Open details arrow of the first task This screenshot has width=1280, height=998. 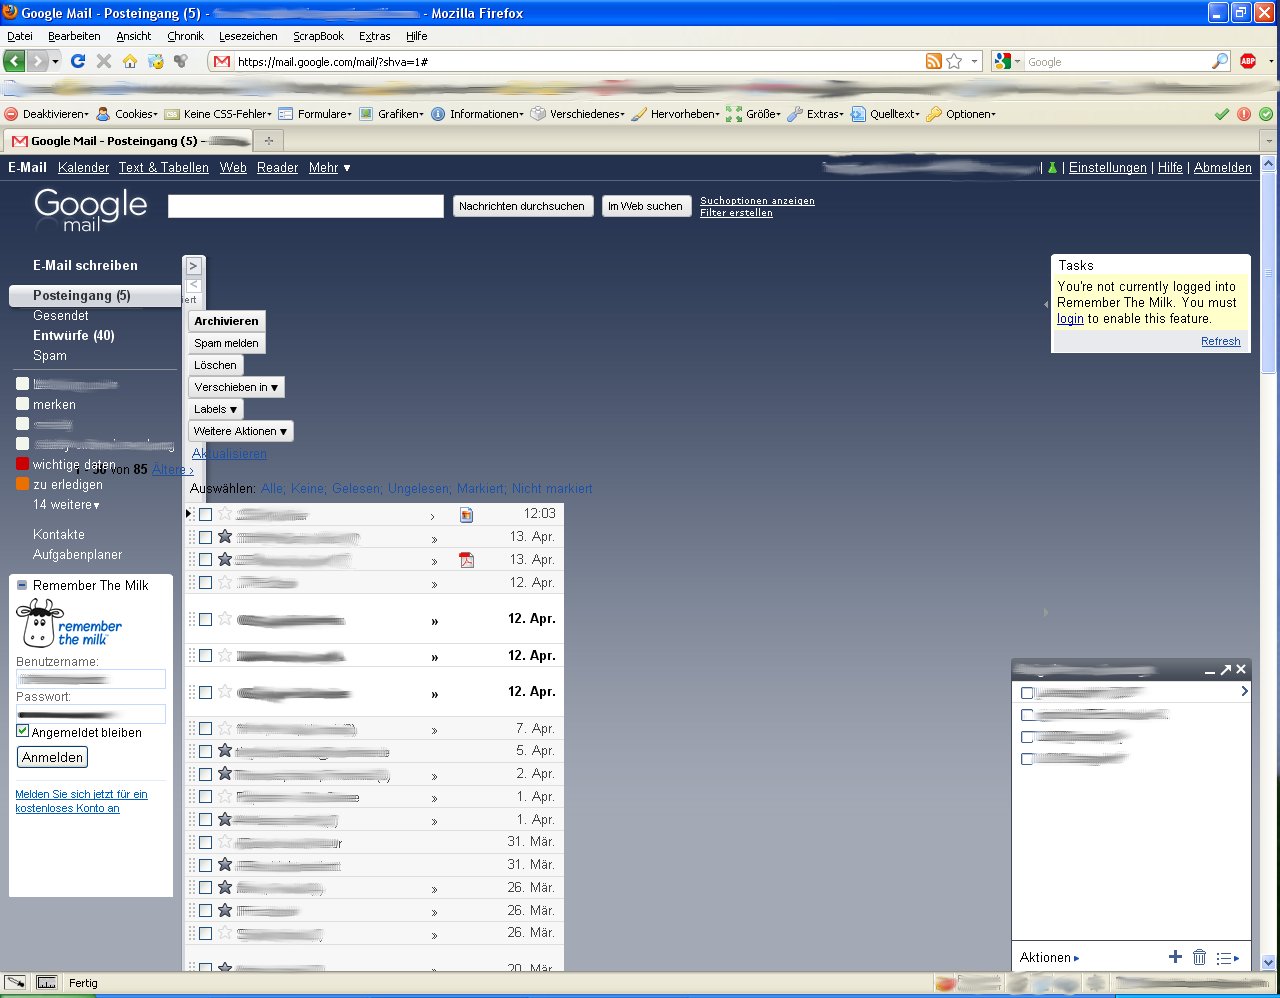(x=1244, y=691)
